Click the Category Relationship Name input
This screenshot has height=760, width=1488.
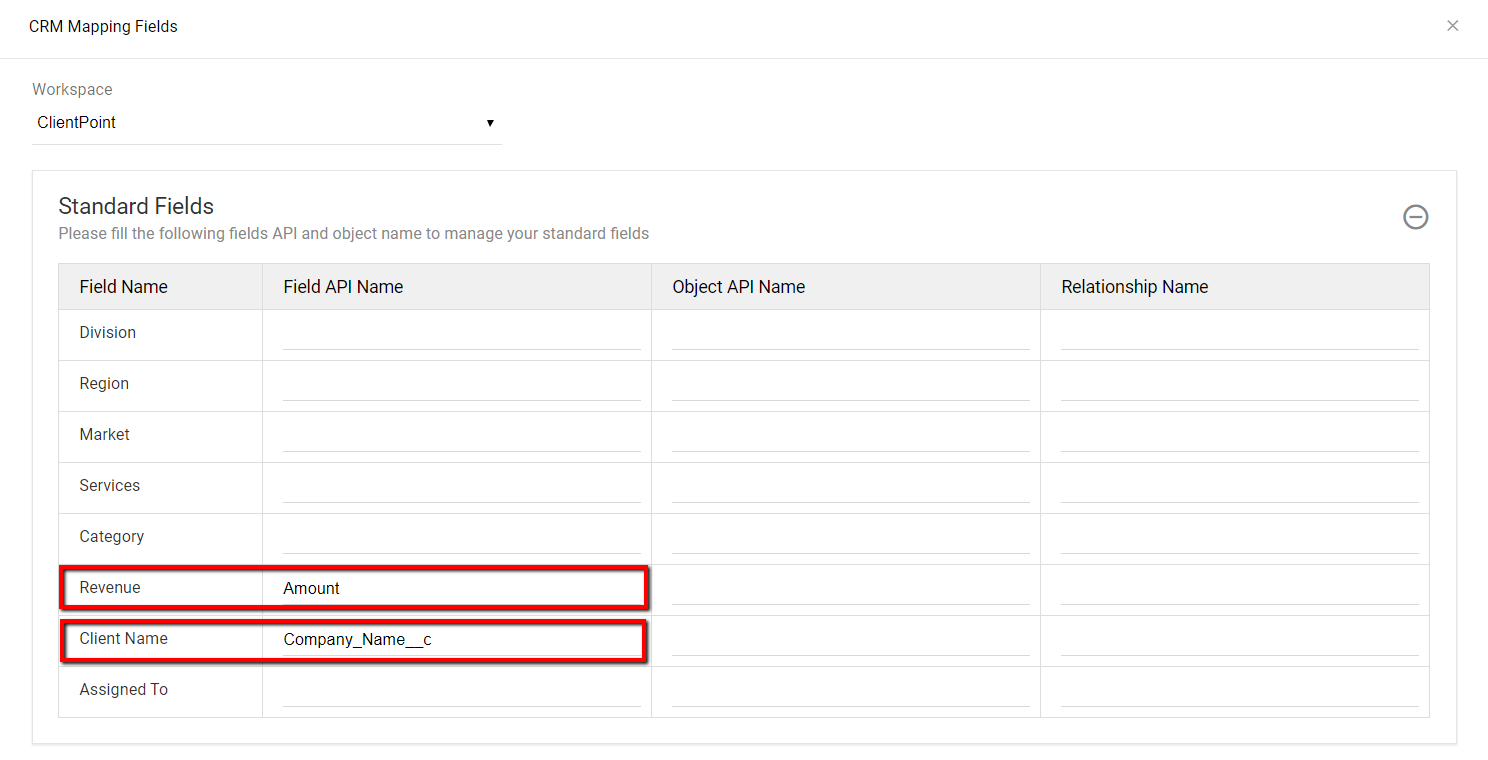point(1239,537)
